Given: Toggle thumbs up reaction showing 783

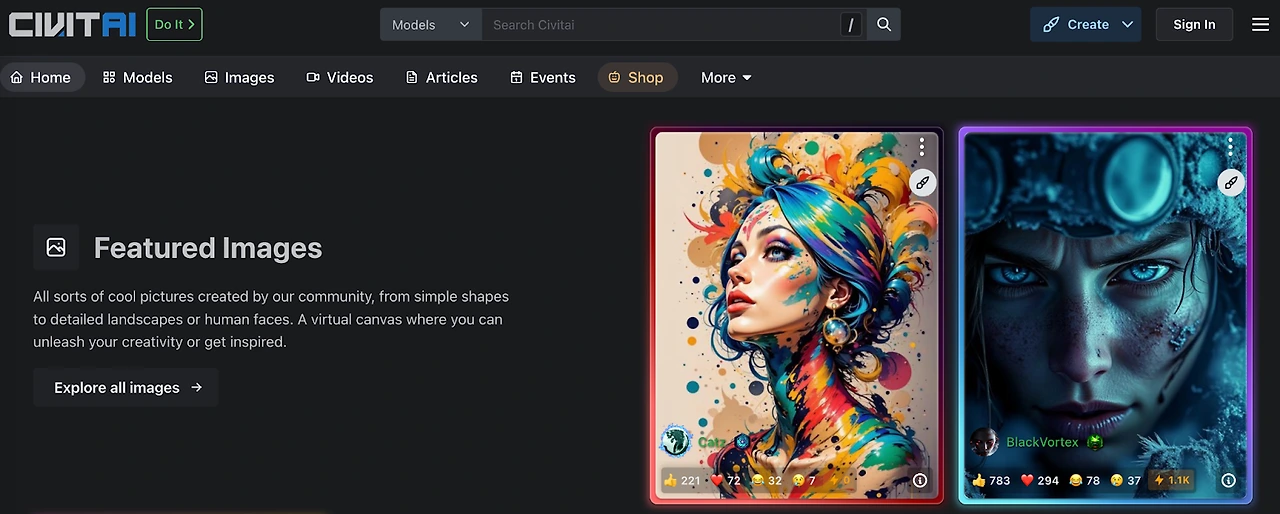Looking at the screenshot, I should coord(991,480).
